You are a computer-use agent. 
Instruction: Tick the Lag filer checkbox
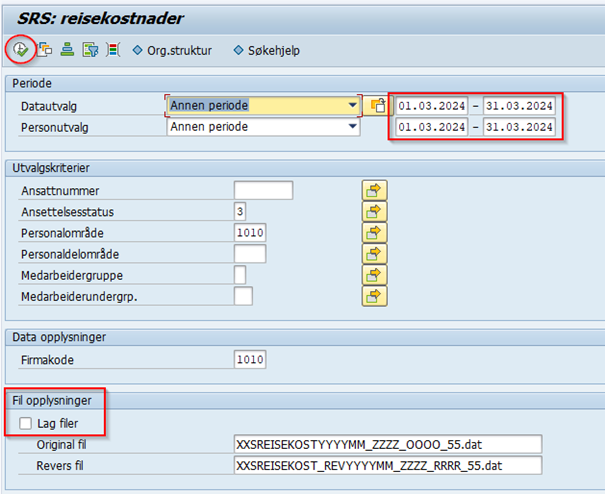(25, 423)
